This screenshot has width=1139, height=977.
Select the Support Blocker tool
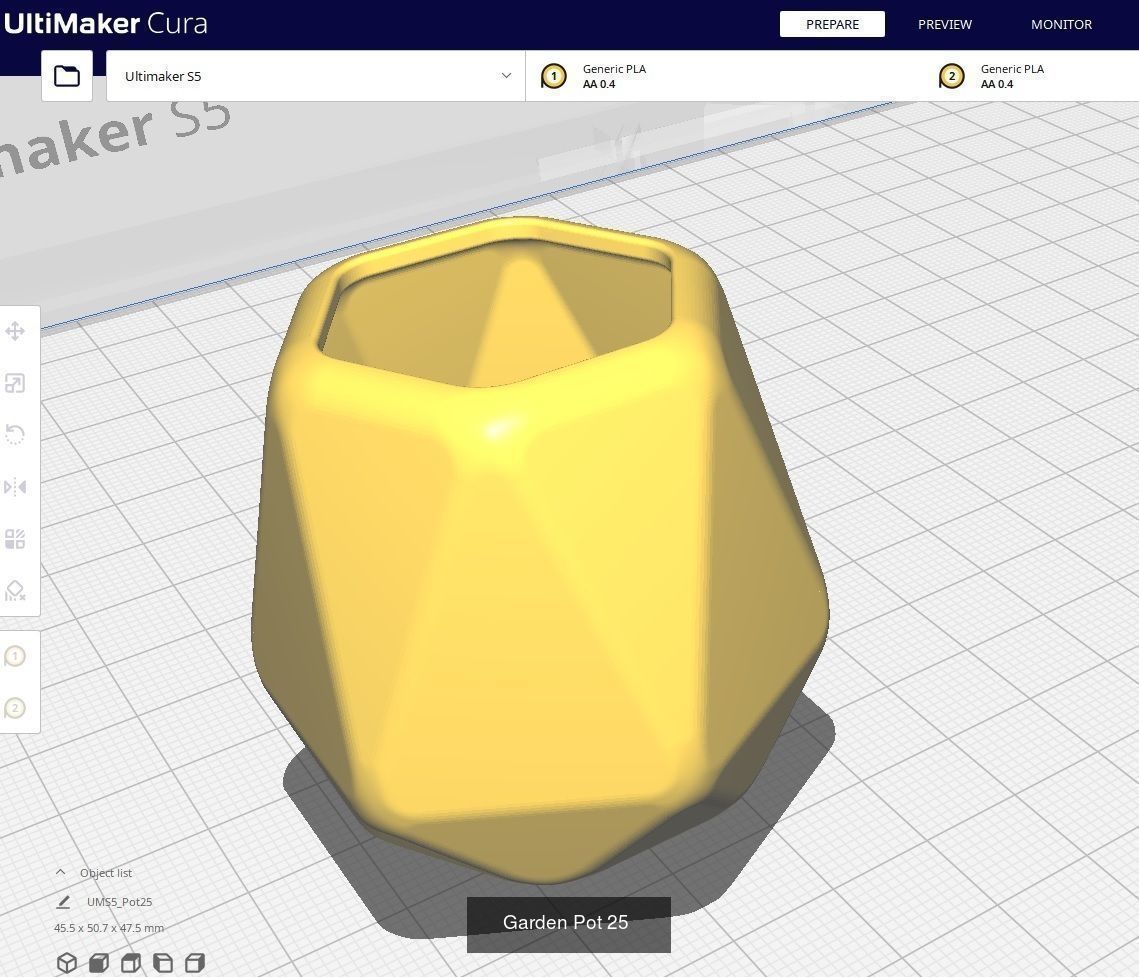click(15, 591)
